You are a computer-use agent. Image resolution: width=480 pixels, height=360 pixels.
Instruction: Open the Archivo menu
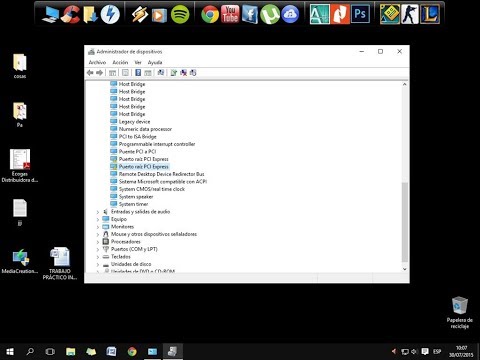coord(97,62)
